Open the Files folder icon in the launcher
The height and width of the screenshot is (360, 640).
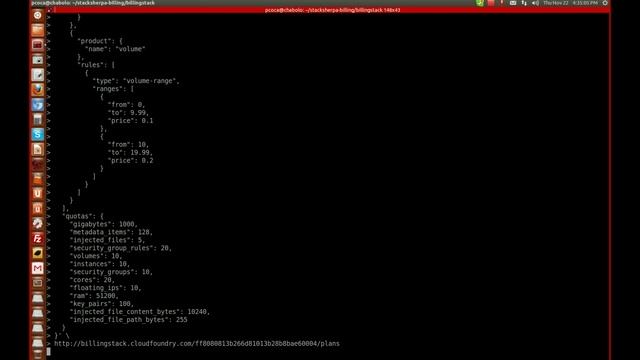38,30
